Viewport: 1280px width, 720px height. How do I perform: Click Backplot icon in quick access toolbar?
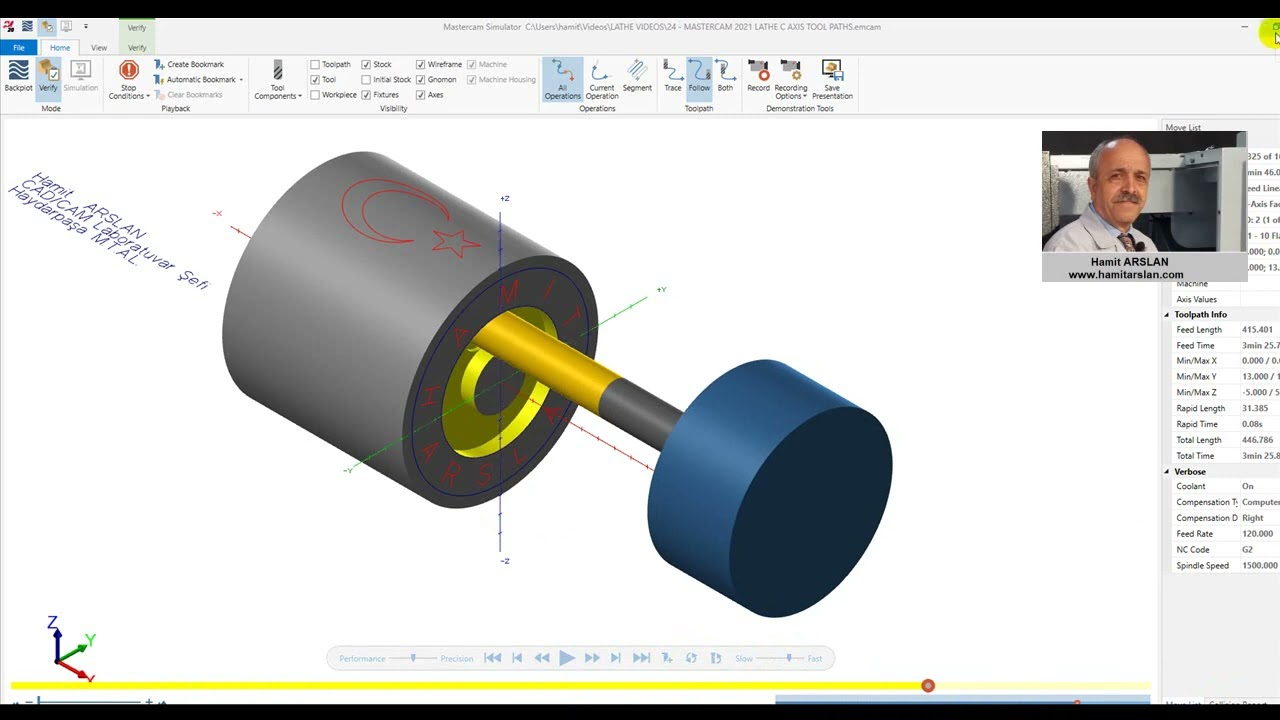[x=27, y=27]
